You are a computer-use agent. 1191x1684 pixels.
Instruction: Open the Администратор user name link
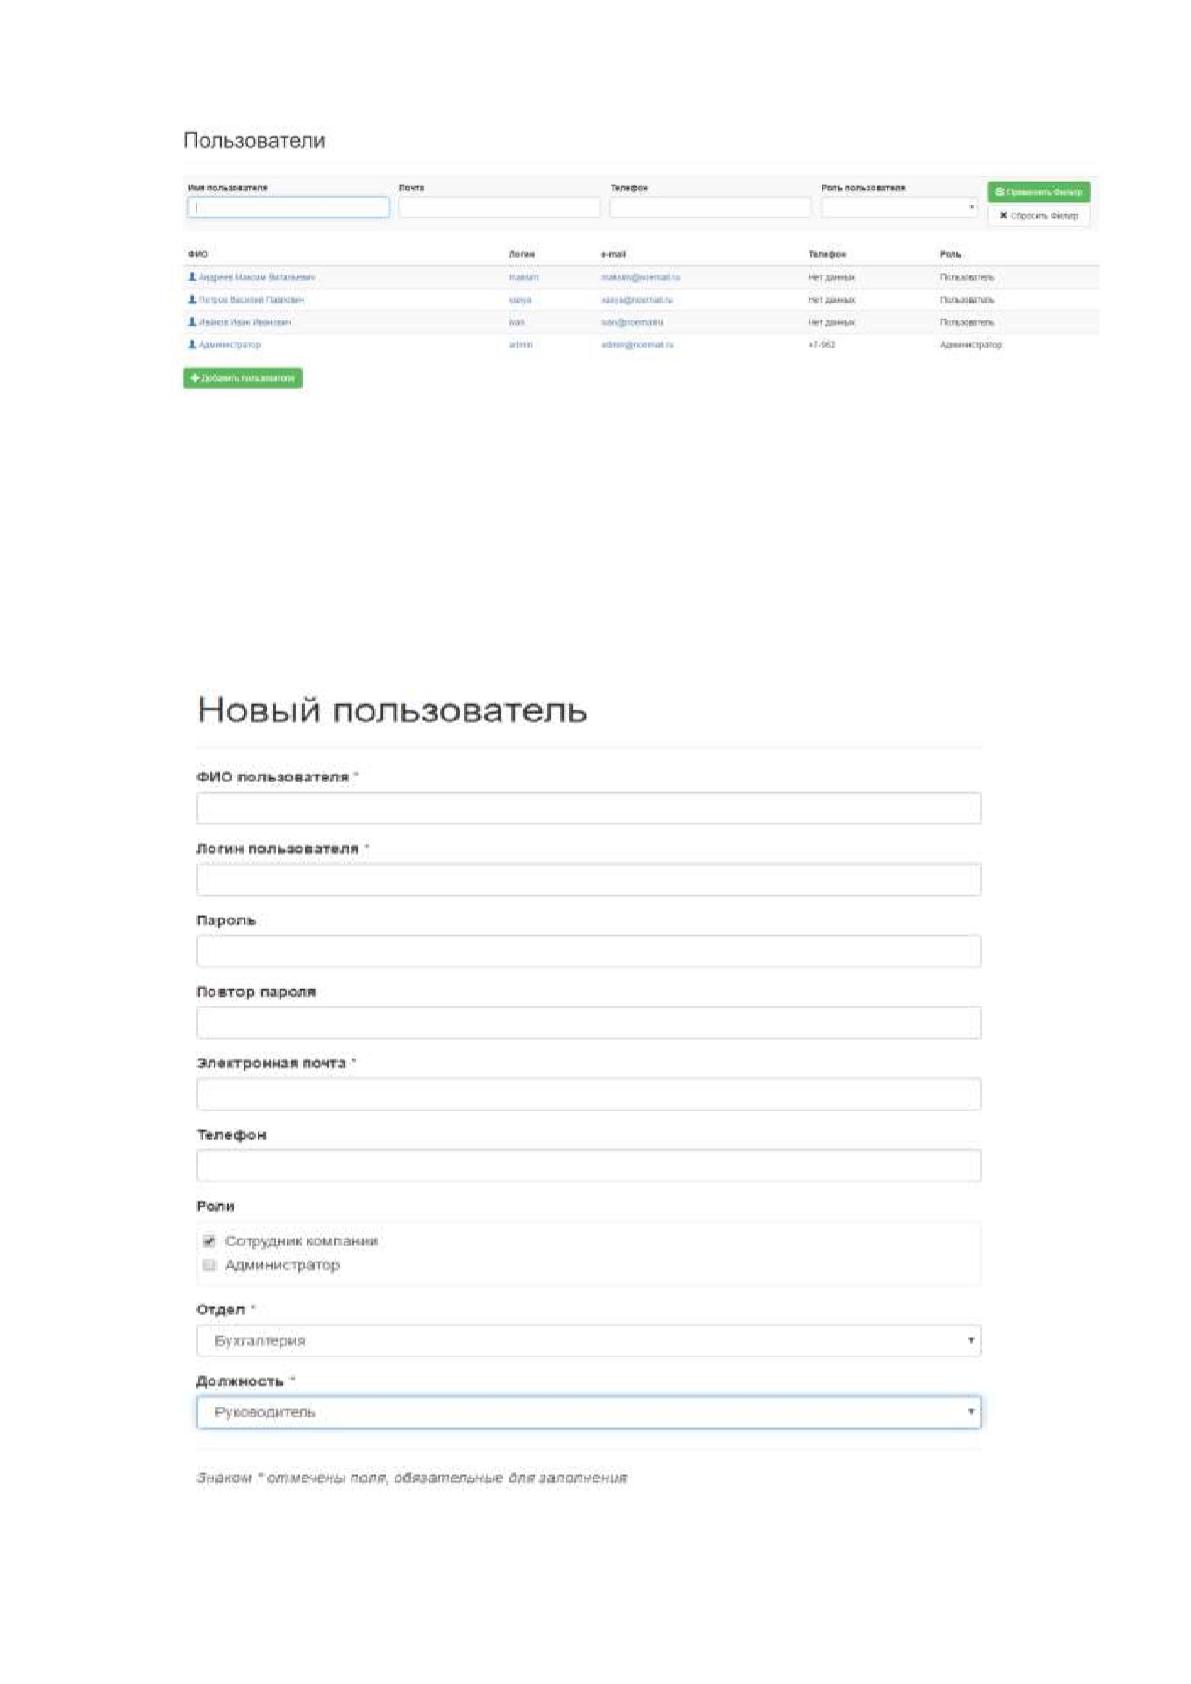click(x=229, y=345)
